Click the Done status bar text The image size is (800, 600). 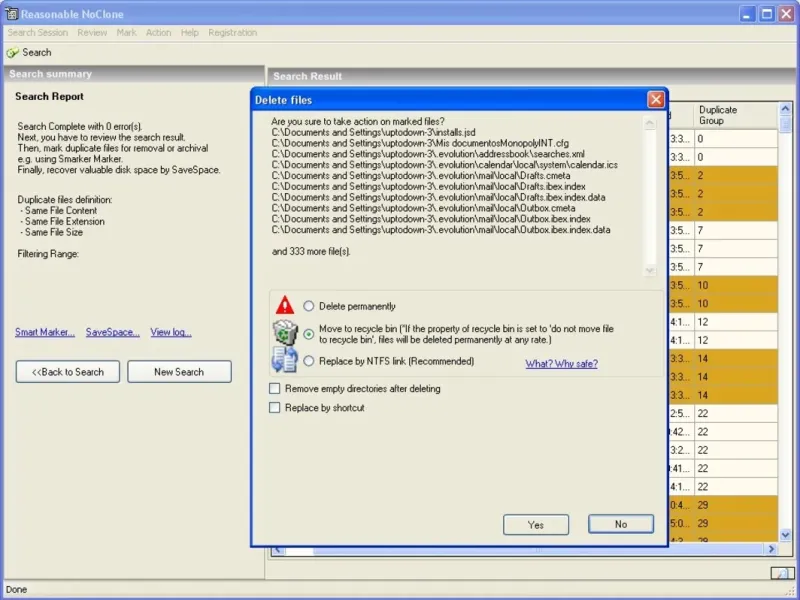pos(16,589)
